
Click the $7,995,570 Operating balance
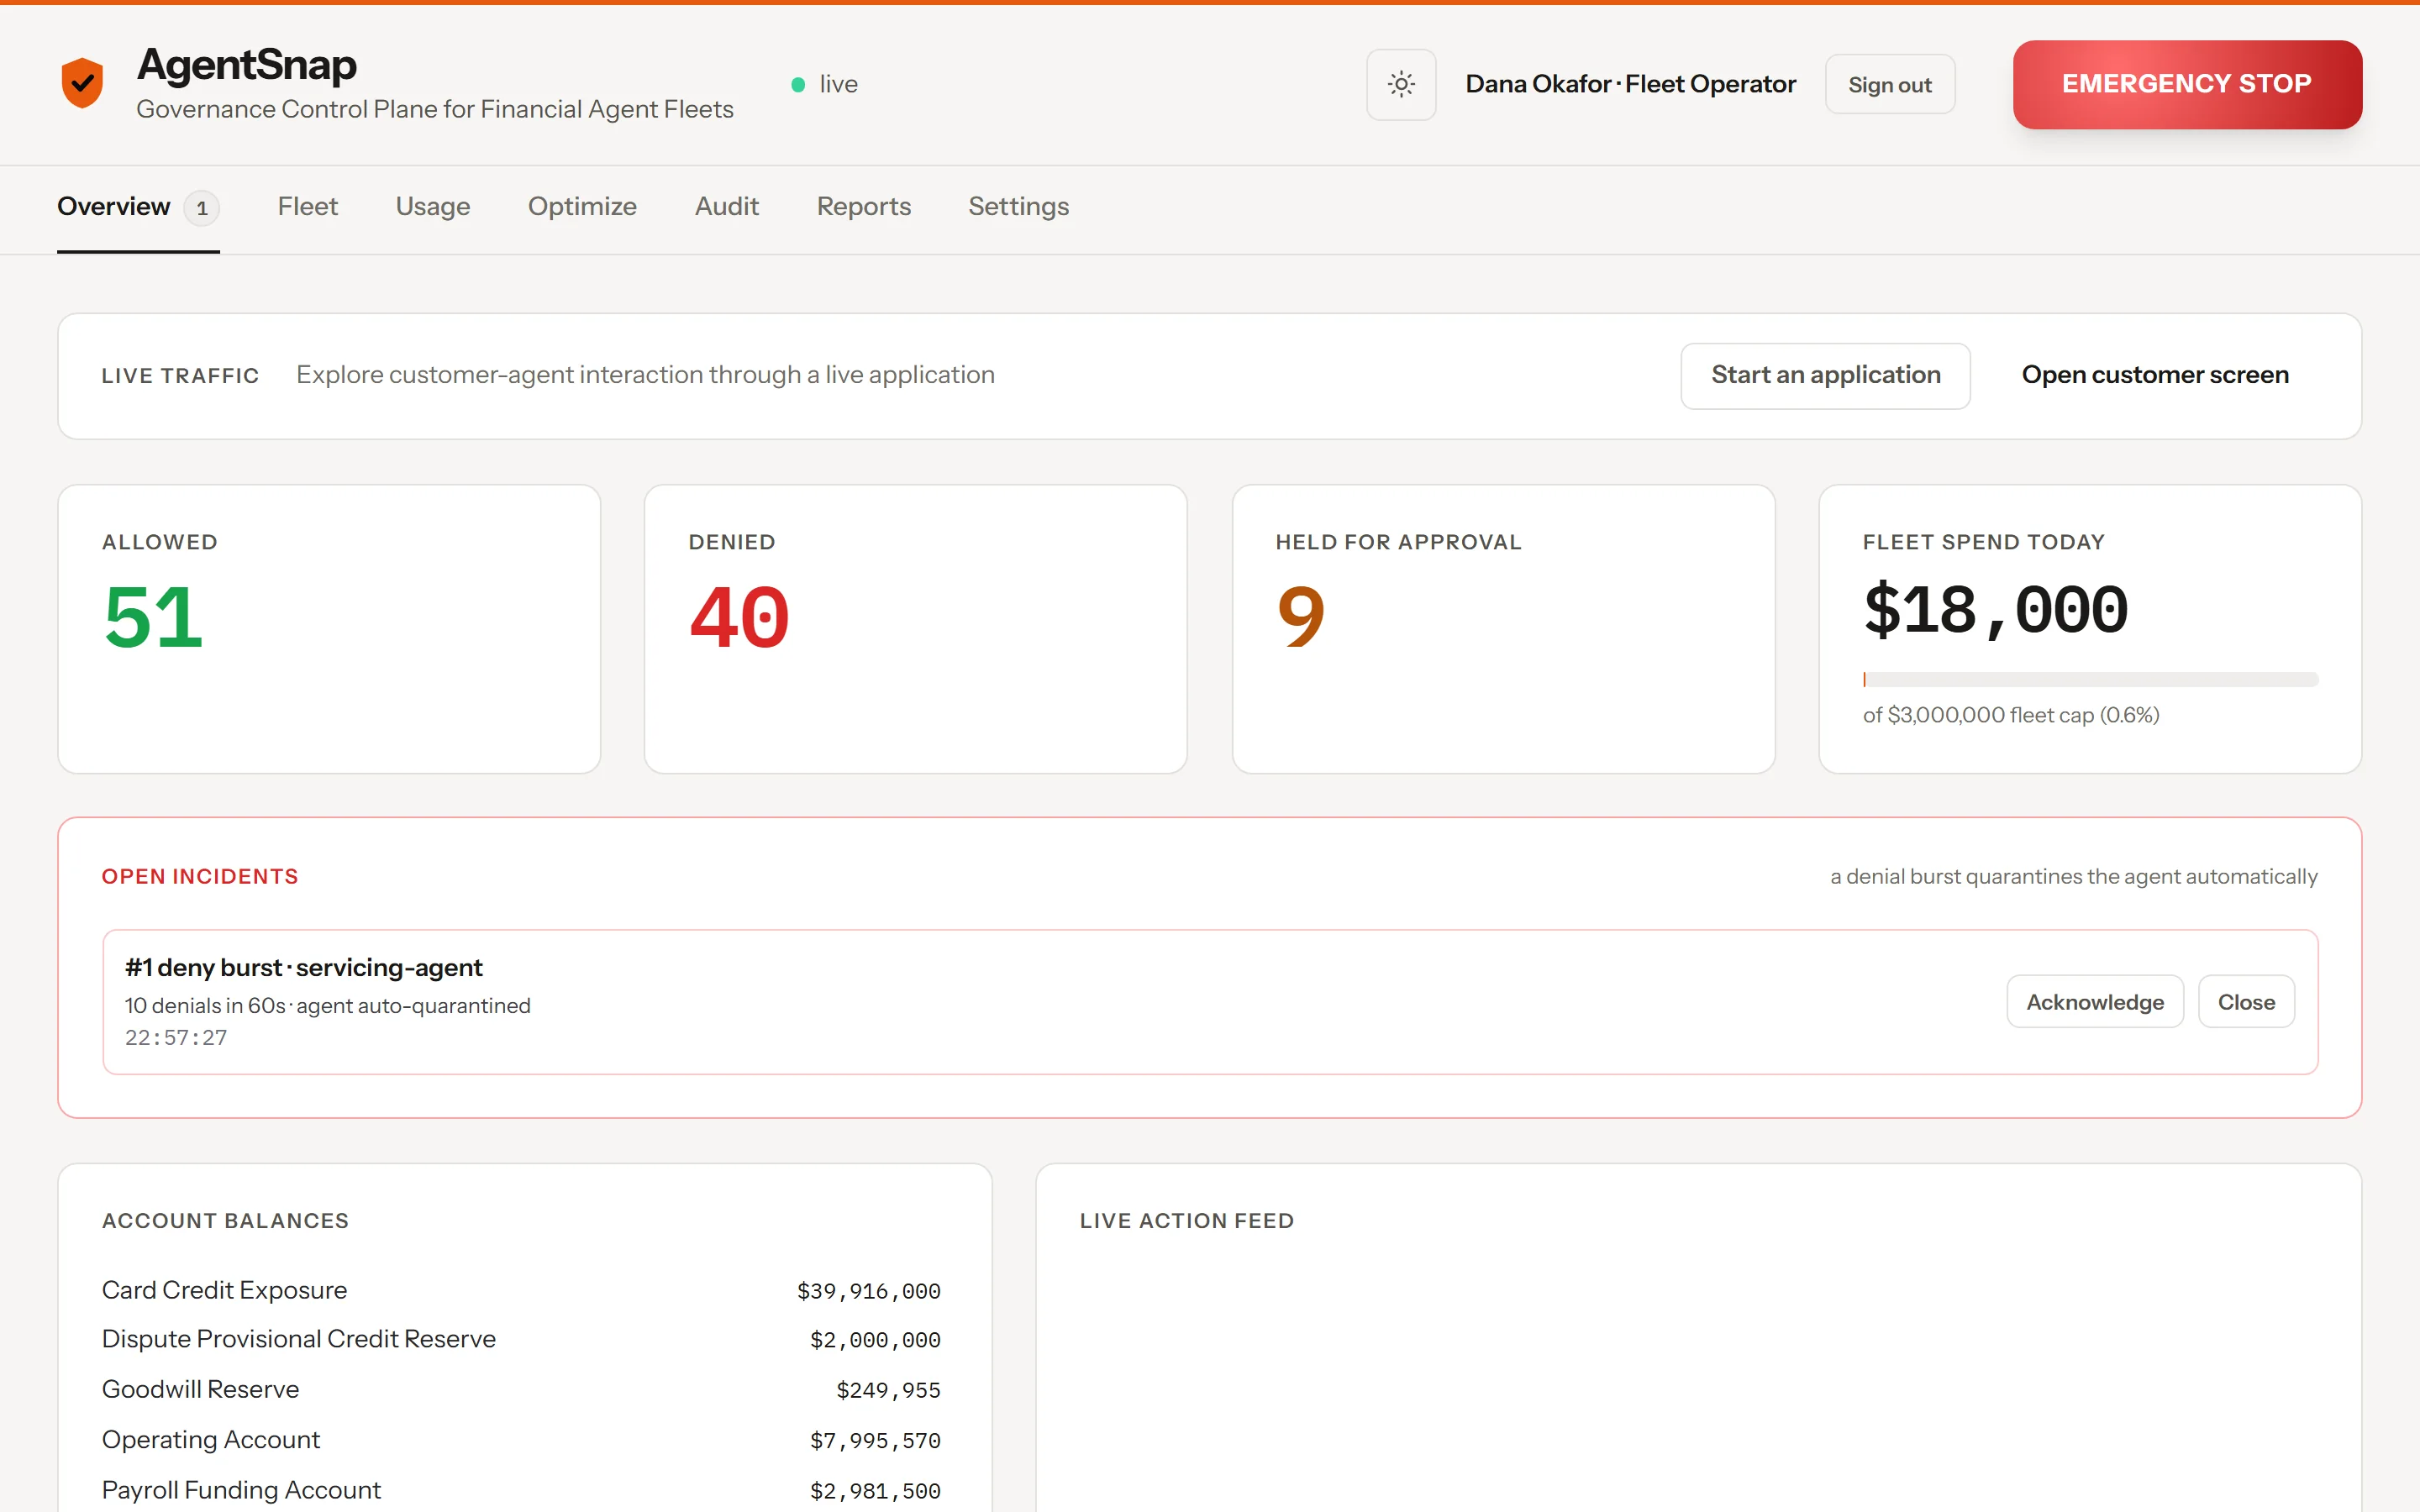click(875, 1440)
